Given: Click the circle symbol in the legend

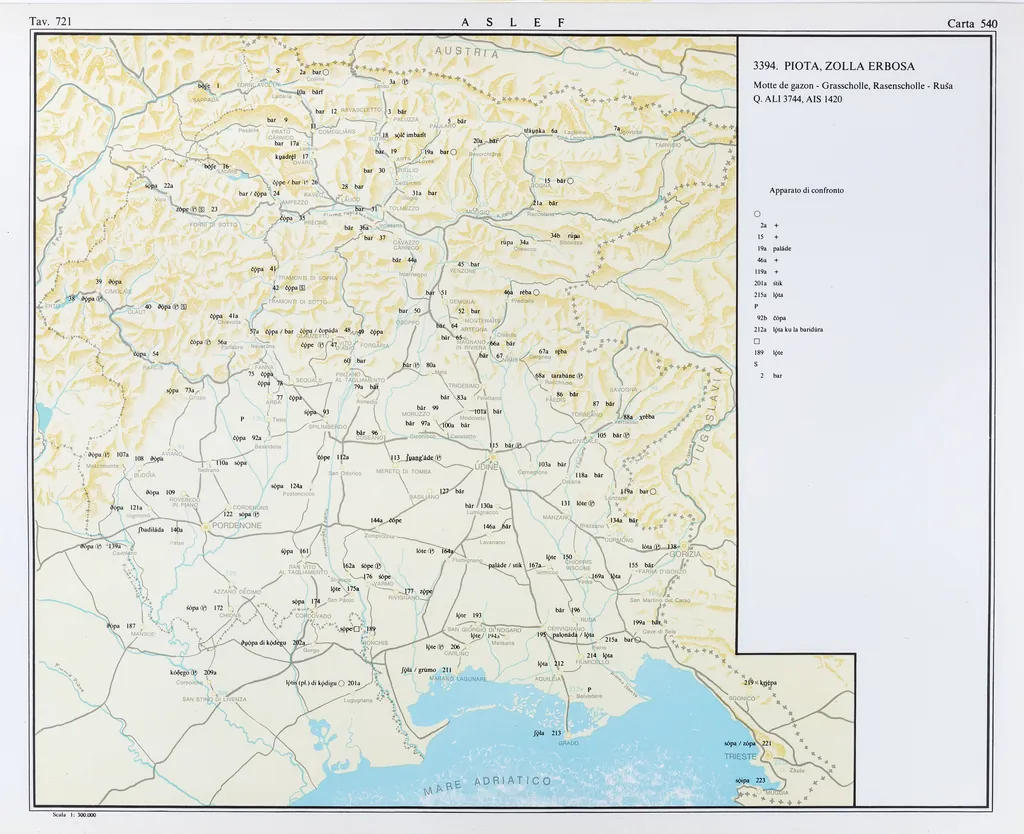Looking at the screenshot, I should 757,213.
